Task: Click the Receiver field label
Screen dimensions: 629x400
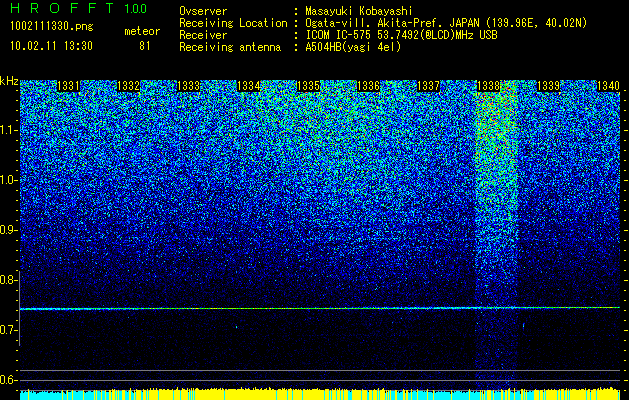Action: pos(203,35)
